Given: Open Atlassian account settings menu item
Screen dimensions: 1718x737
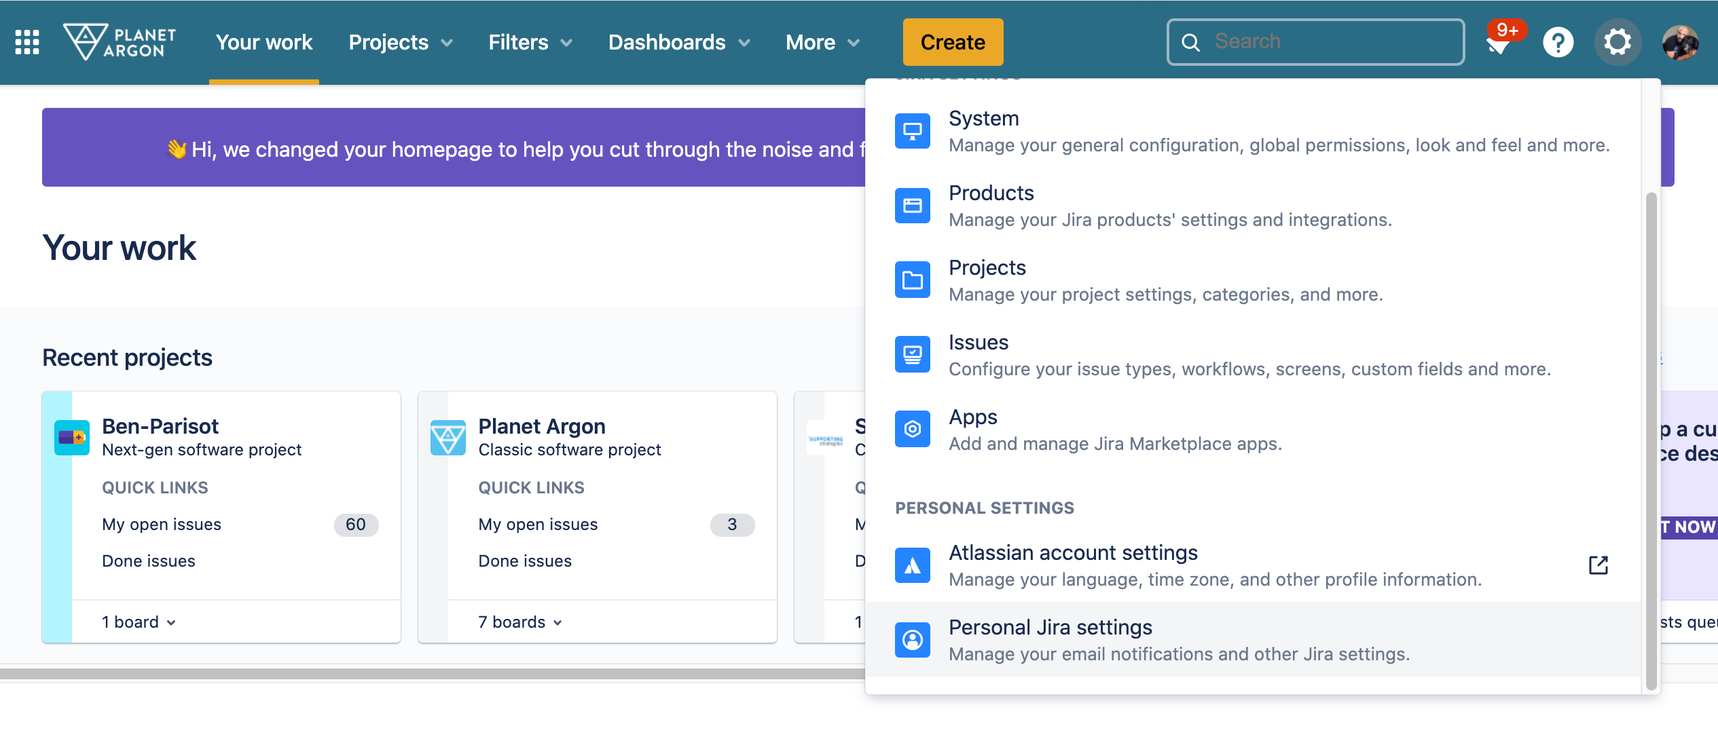Looking at the screenshot, I should (1253, 565).
